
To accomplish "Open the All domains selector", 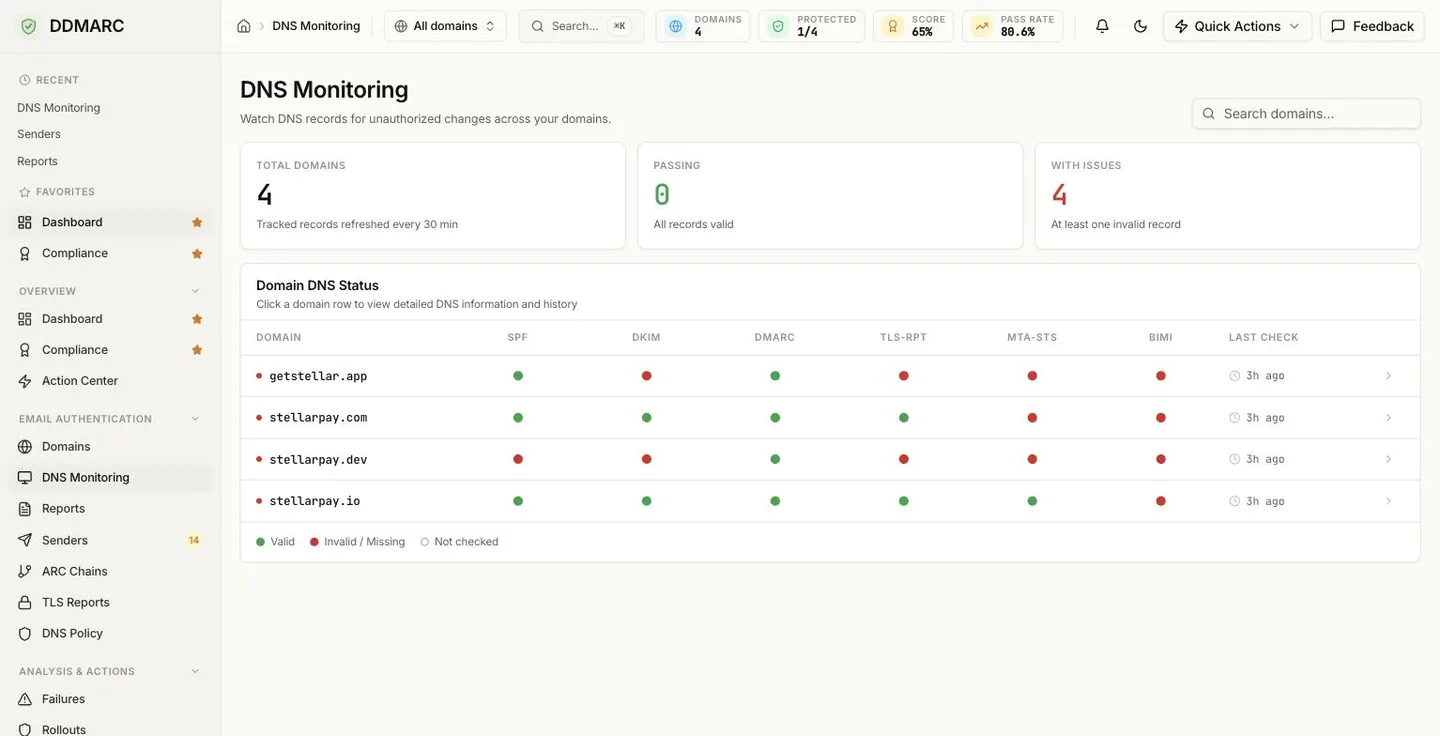I will 445,26.
